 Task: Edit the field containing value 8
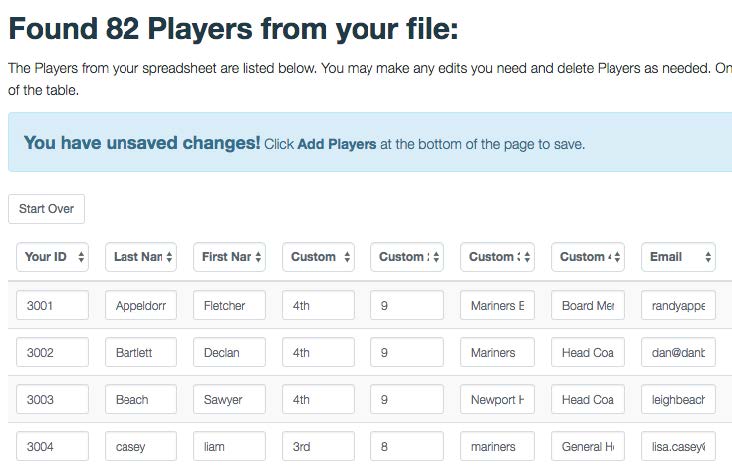(406, 447)
